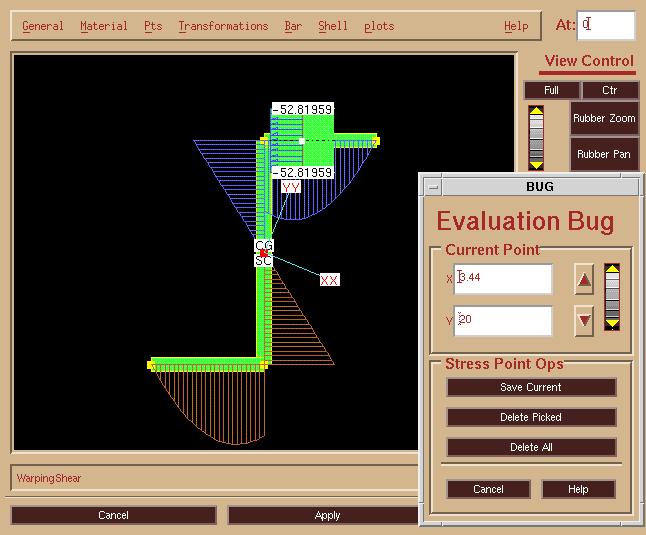Image resolution: width=646 pixels, height=535 pixels.
Task: Click the Rubber Zoom view button
Action: [604, 118]
